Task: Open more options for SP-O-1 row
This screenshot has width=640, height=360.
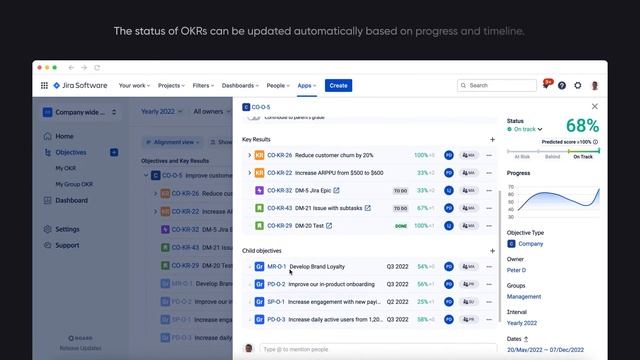Action: [x=489, y=302]
